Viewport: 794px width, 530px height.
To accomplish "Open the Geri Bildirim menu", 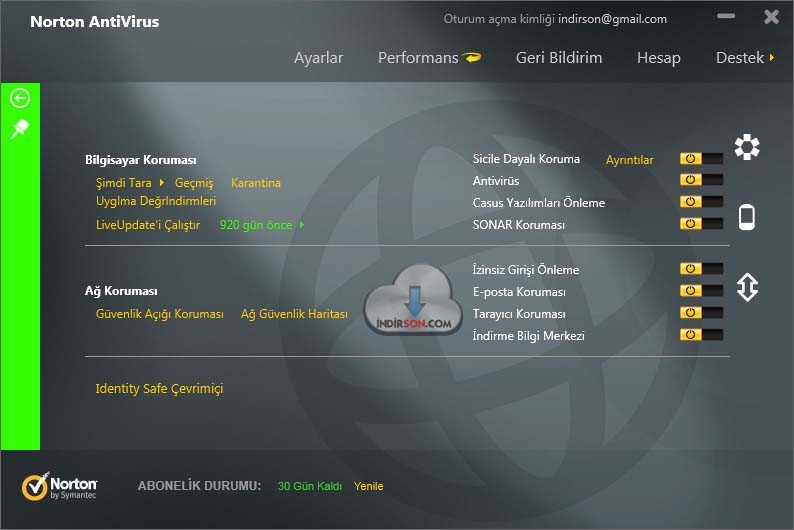I will (559, 58).
